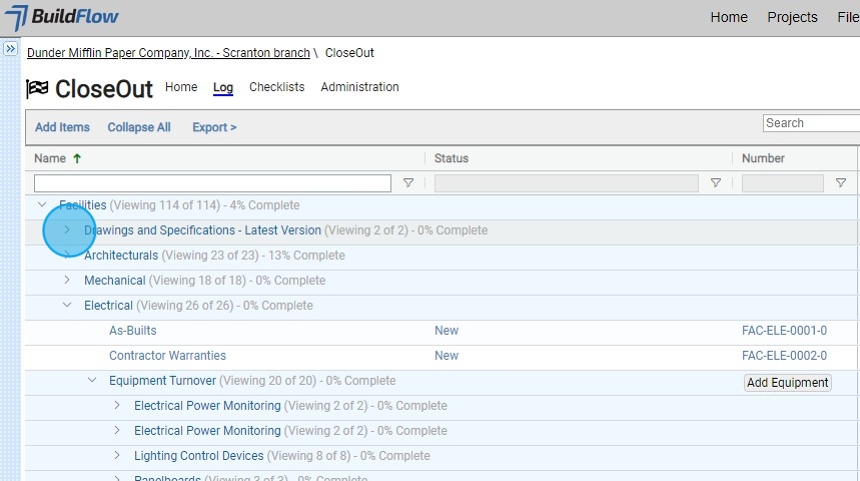Screen dimensions: 860x481
Task: Sort by the Name column header
Action: coord(50,159)
